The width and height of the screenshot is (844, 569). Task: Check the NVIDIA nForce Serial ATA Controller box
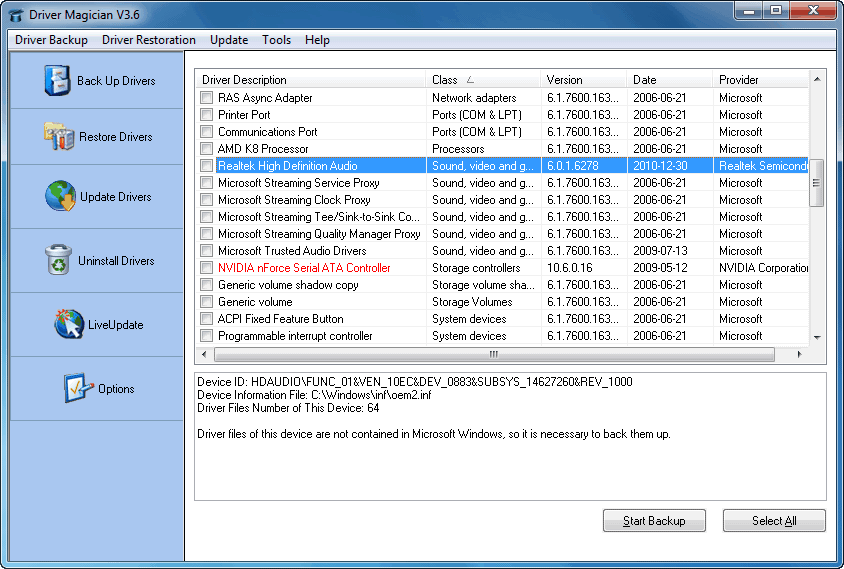[207, 268]
